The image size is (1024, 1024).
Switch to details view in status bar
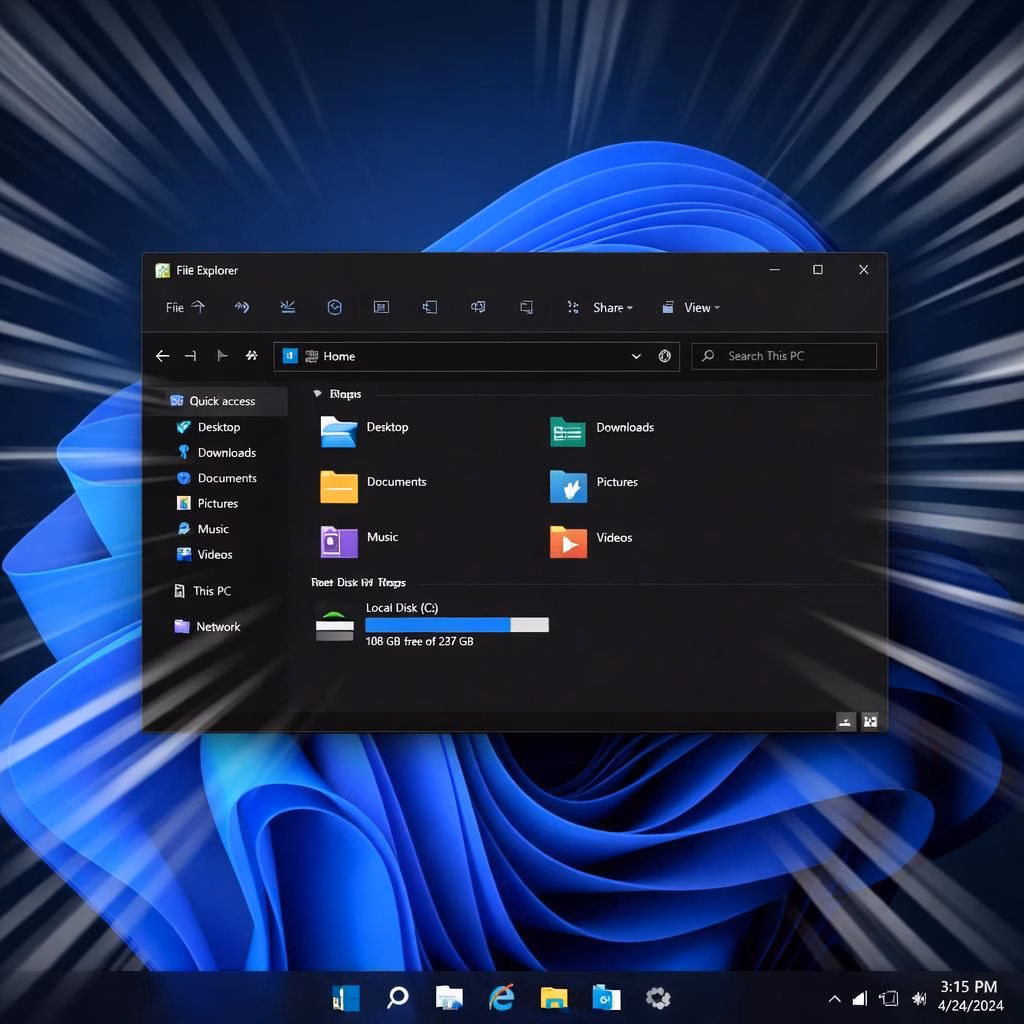coord(846,722)
